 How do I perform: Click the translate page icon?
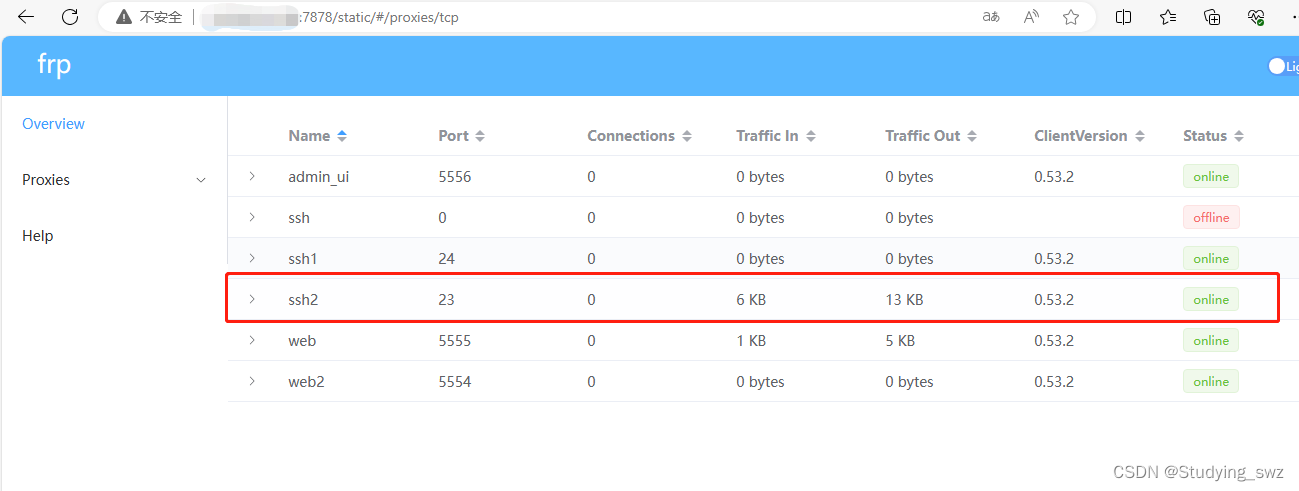991,17
